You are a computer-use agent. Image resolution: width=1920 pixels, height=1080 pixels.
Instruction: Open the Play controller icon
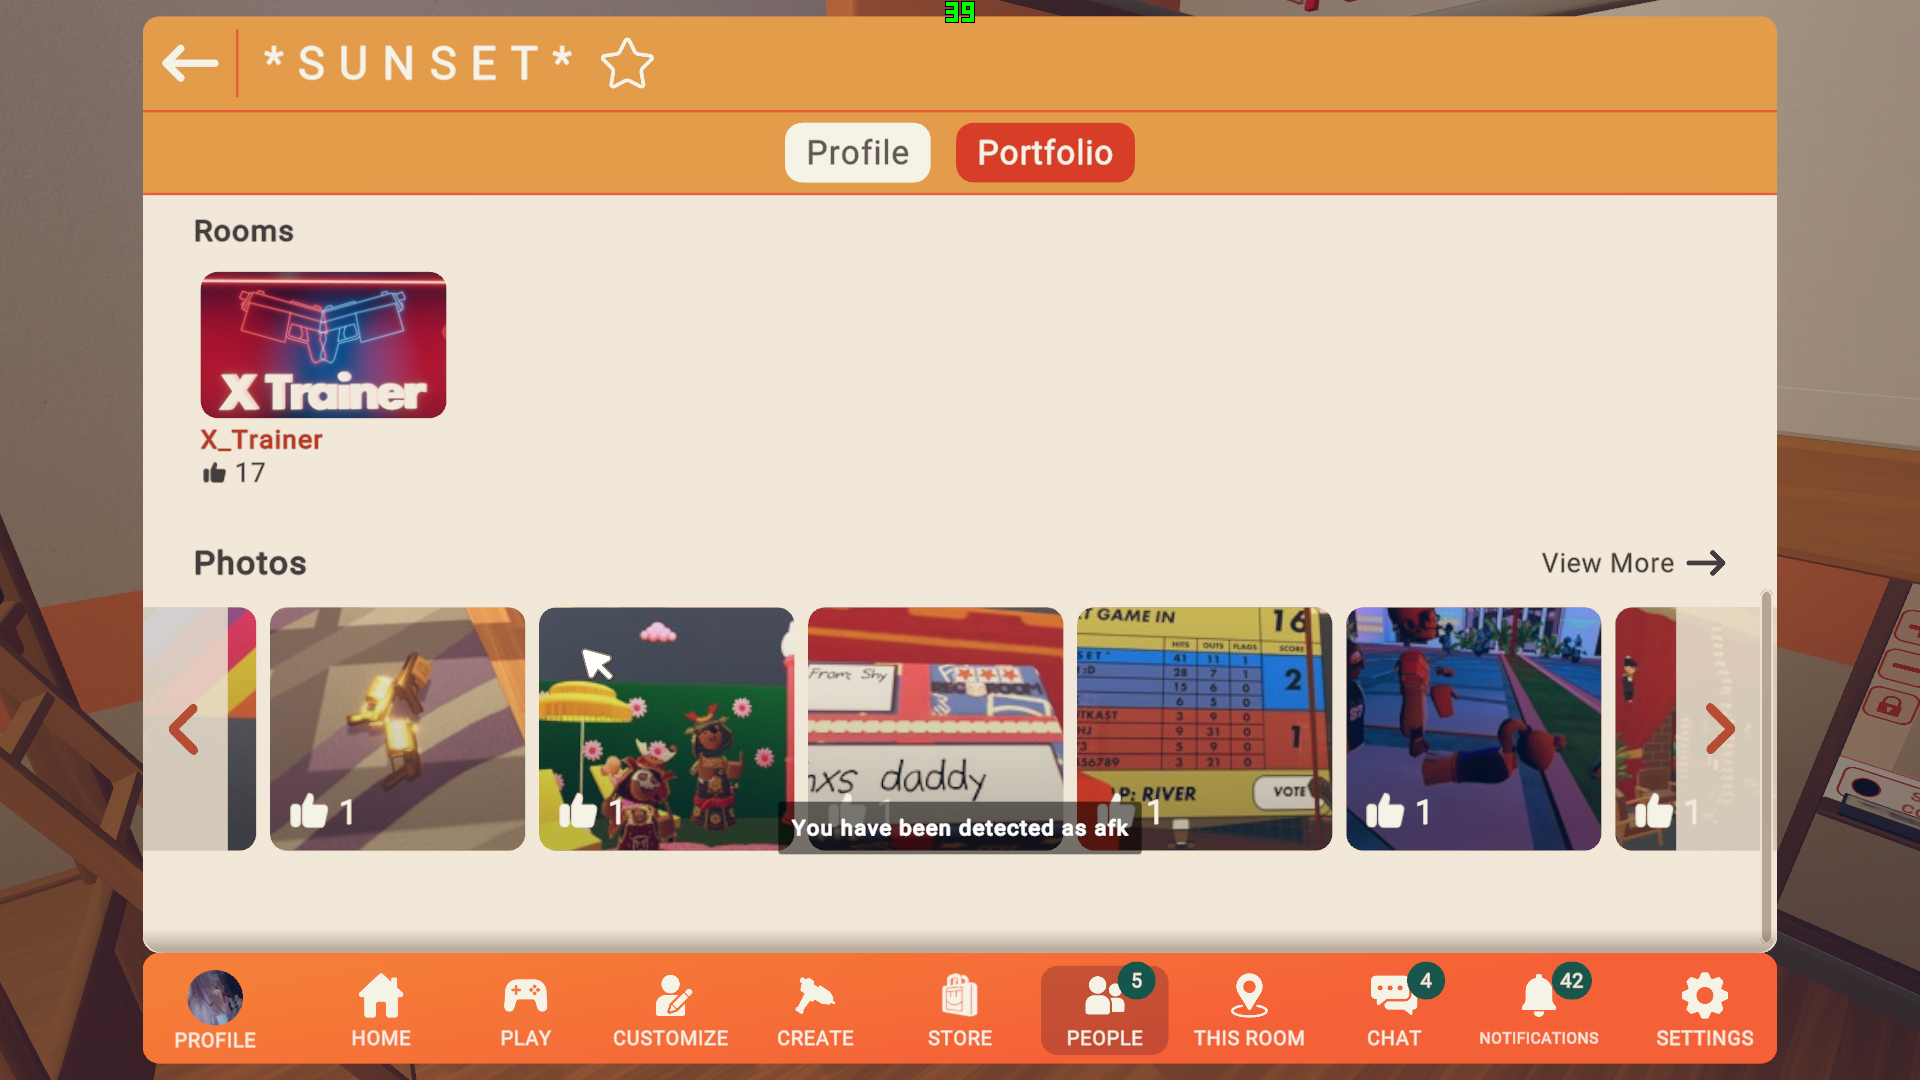tap(526, 1010)
